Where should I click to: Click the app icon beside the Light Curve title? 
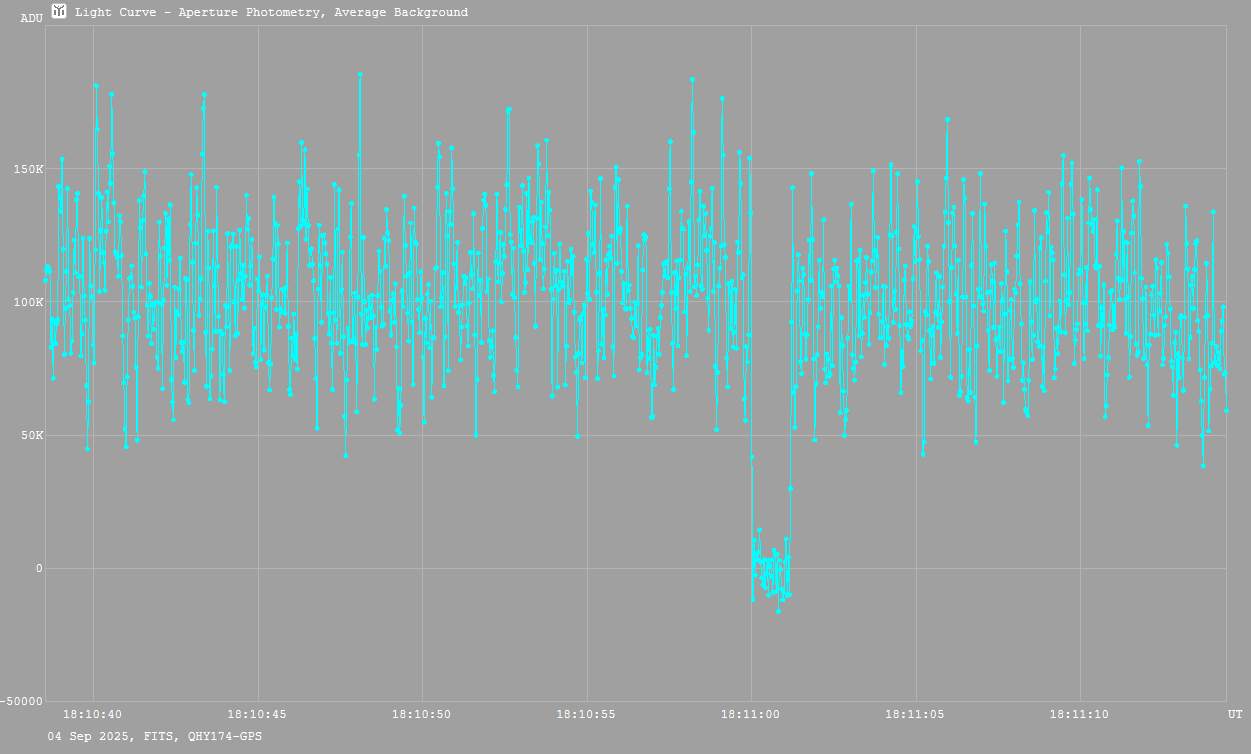[x=59, y=11]
